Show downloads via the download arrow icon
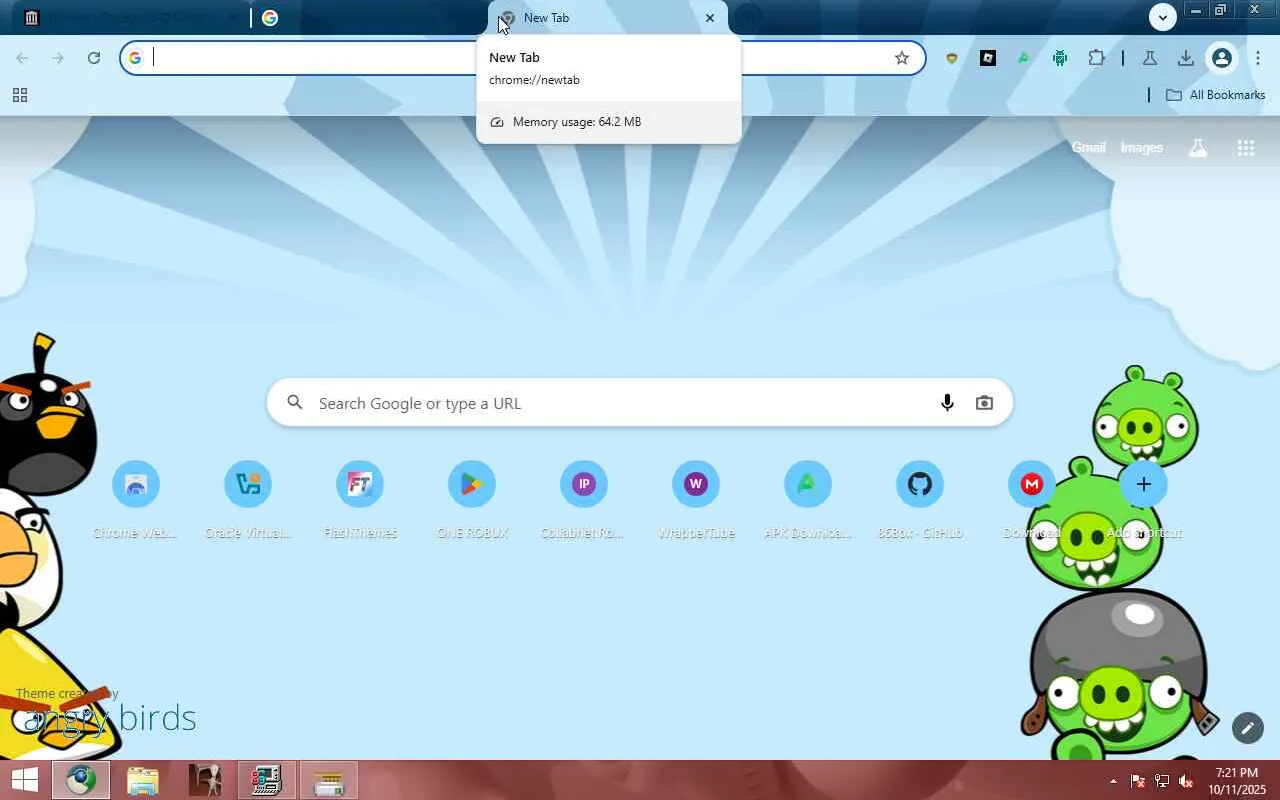 [x=1186, y=58]
